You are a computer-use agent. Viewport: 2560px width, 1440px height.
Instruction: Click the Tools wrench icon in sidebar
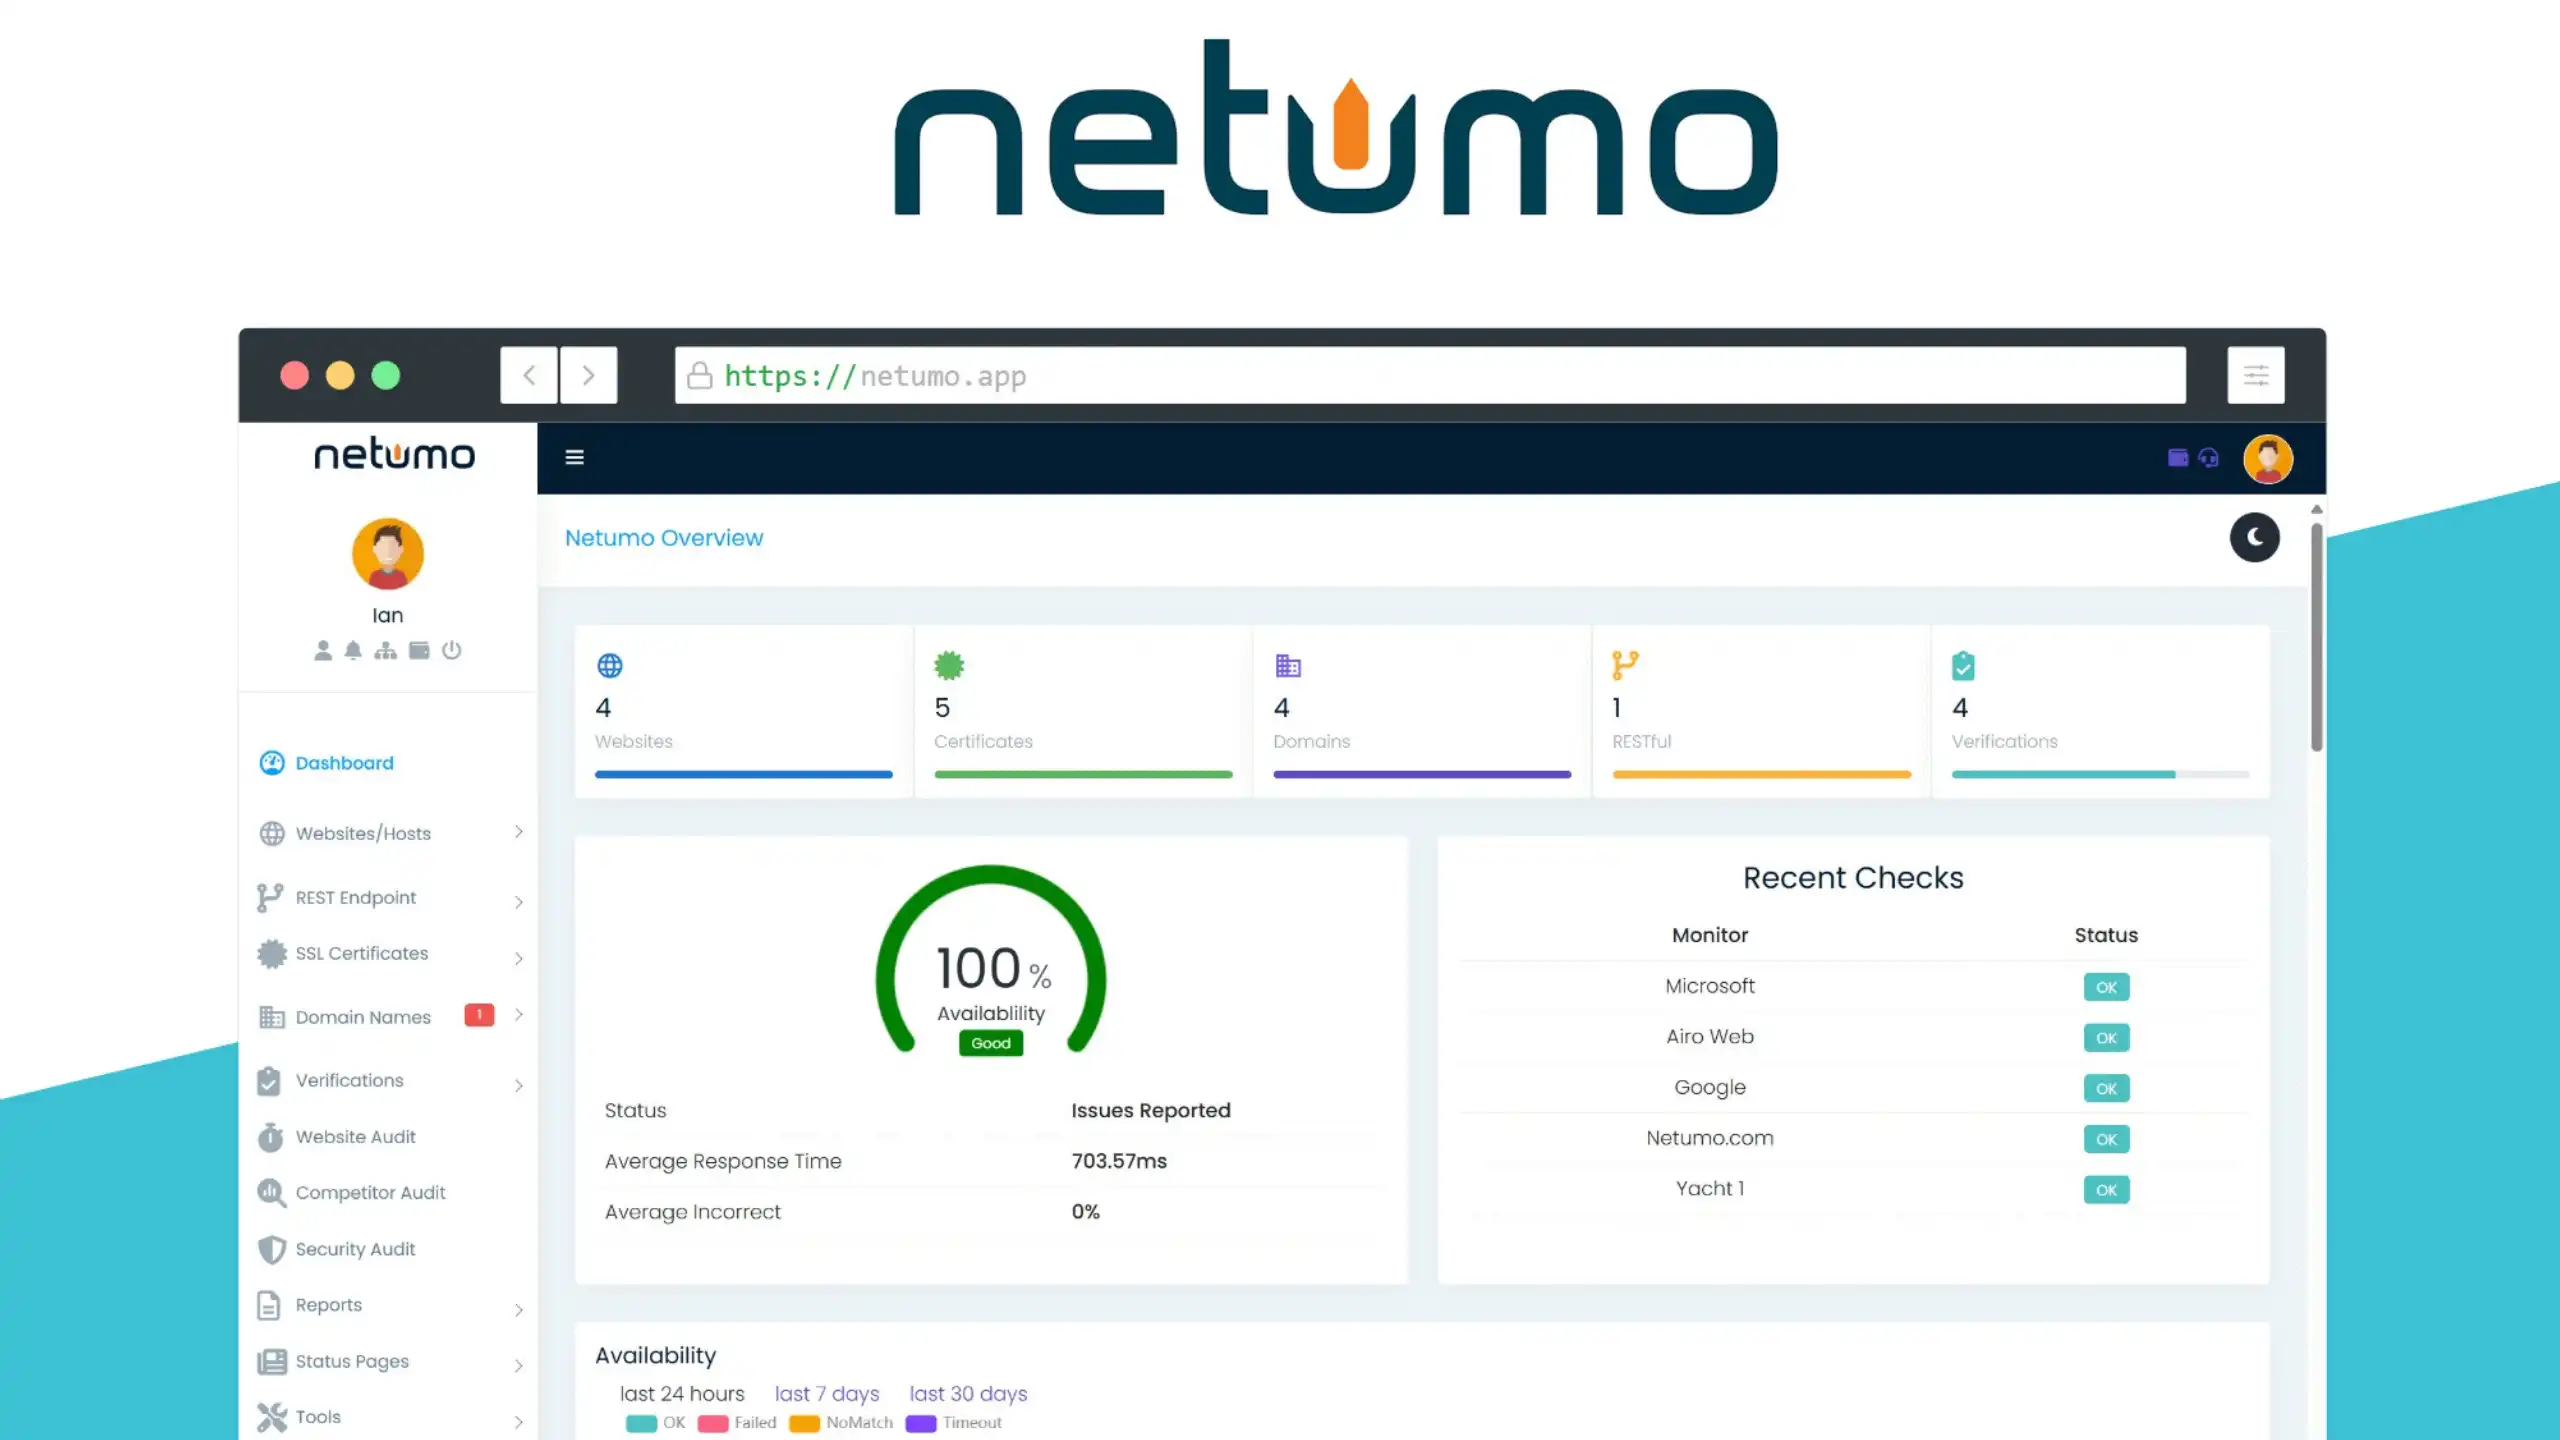(271, 1417)
